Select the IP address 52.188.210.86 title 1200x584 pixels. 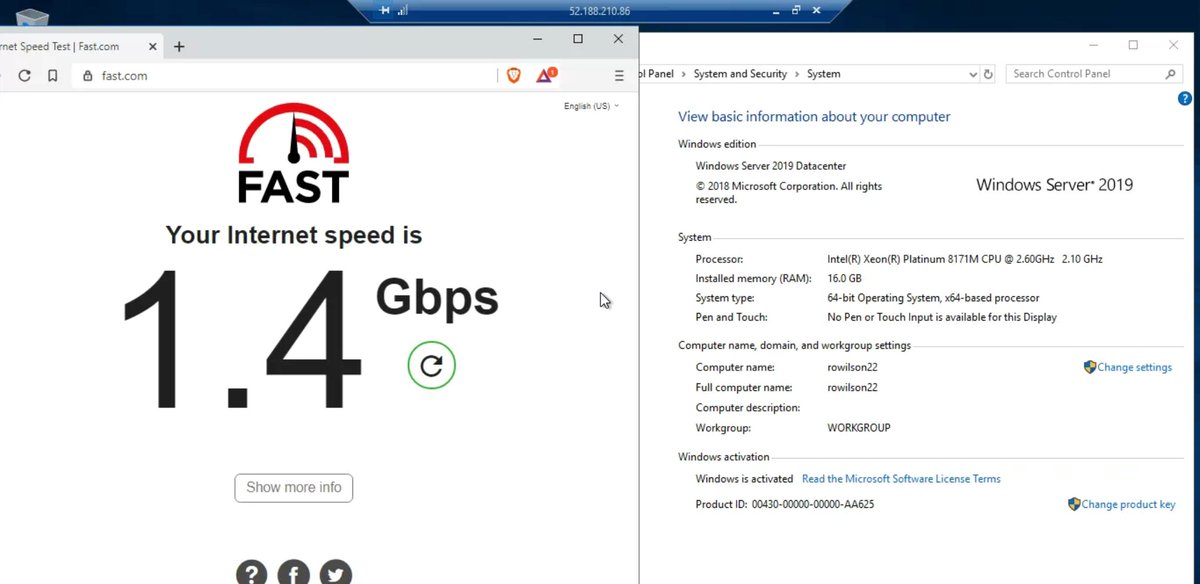[600, 11]
